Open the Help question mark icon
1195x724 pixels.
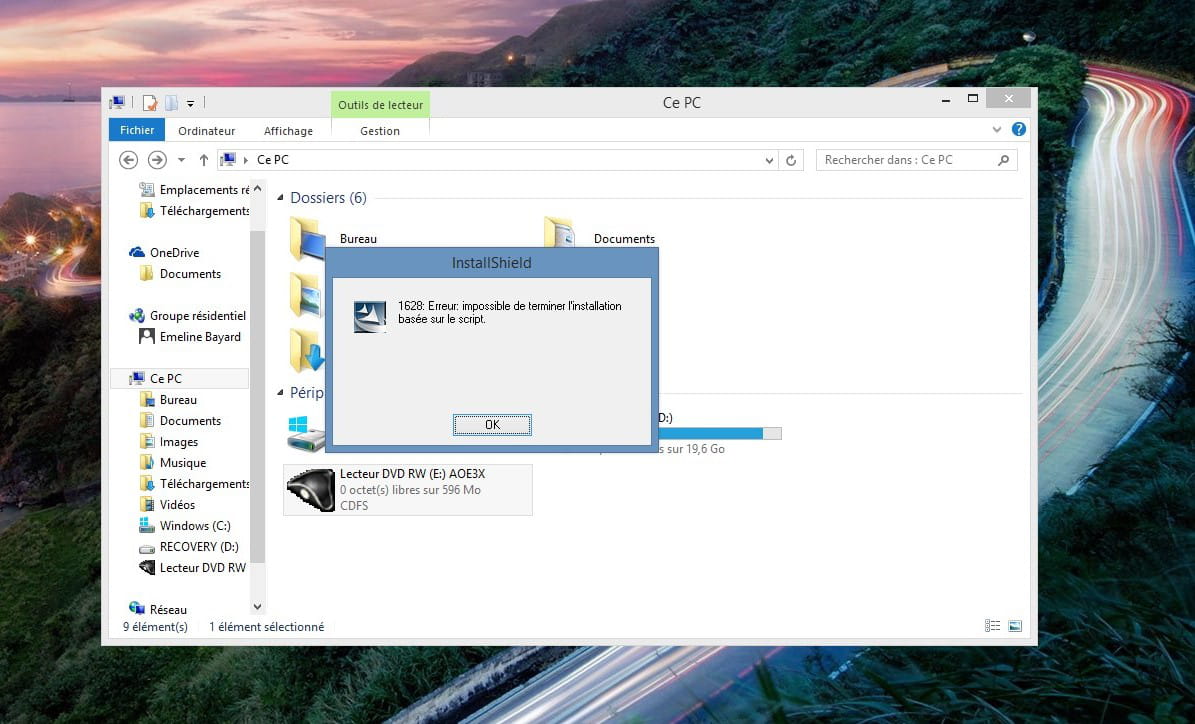pos(1018,130)
